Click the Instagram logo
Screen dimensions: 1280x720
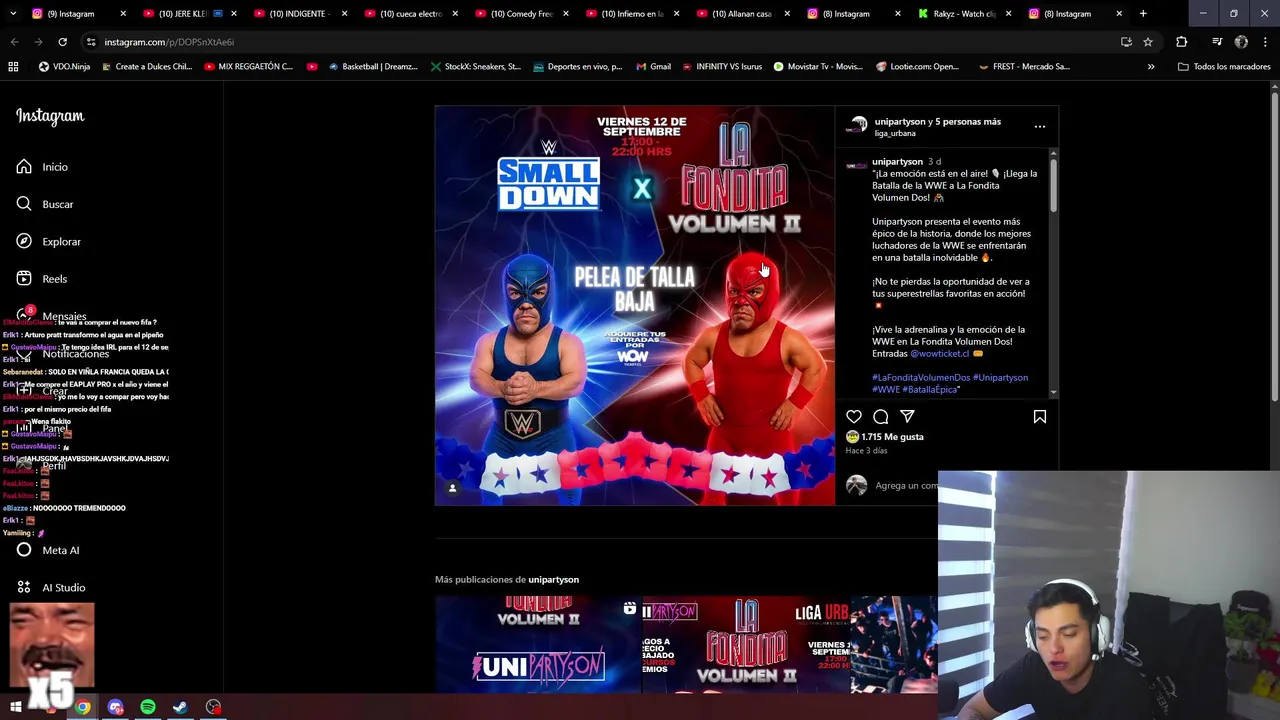(50, 116)
